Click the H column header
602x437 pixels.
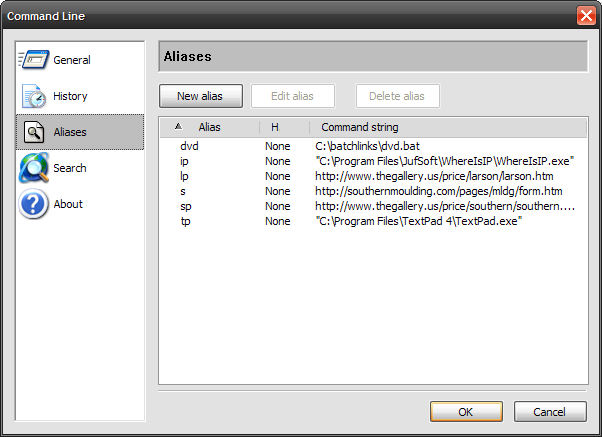[275, 127]
